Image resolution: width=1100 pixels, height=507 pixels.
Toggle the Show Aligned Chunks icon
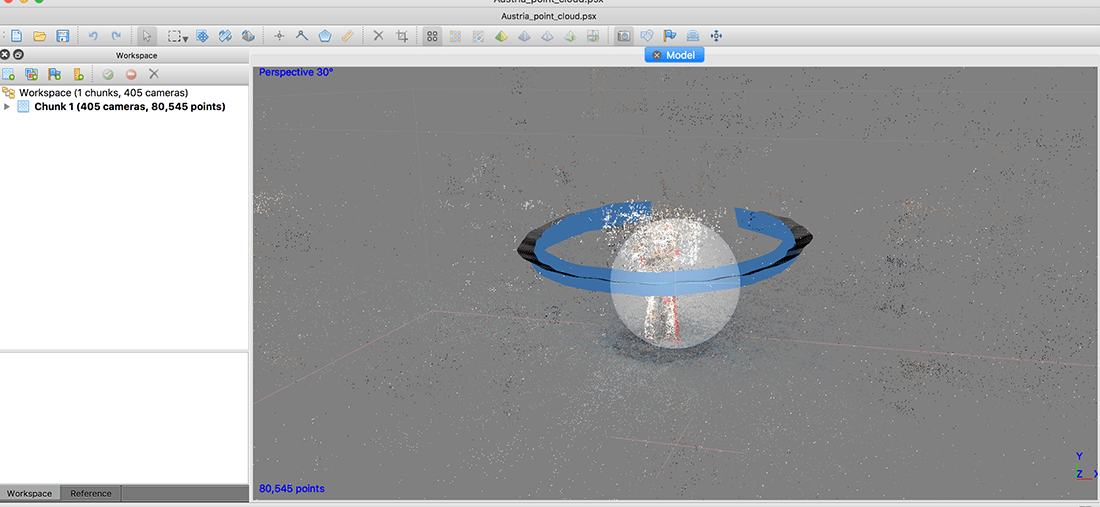coord(692,36)
